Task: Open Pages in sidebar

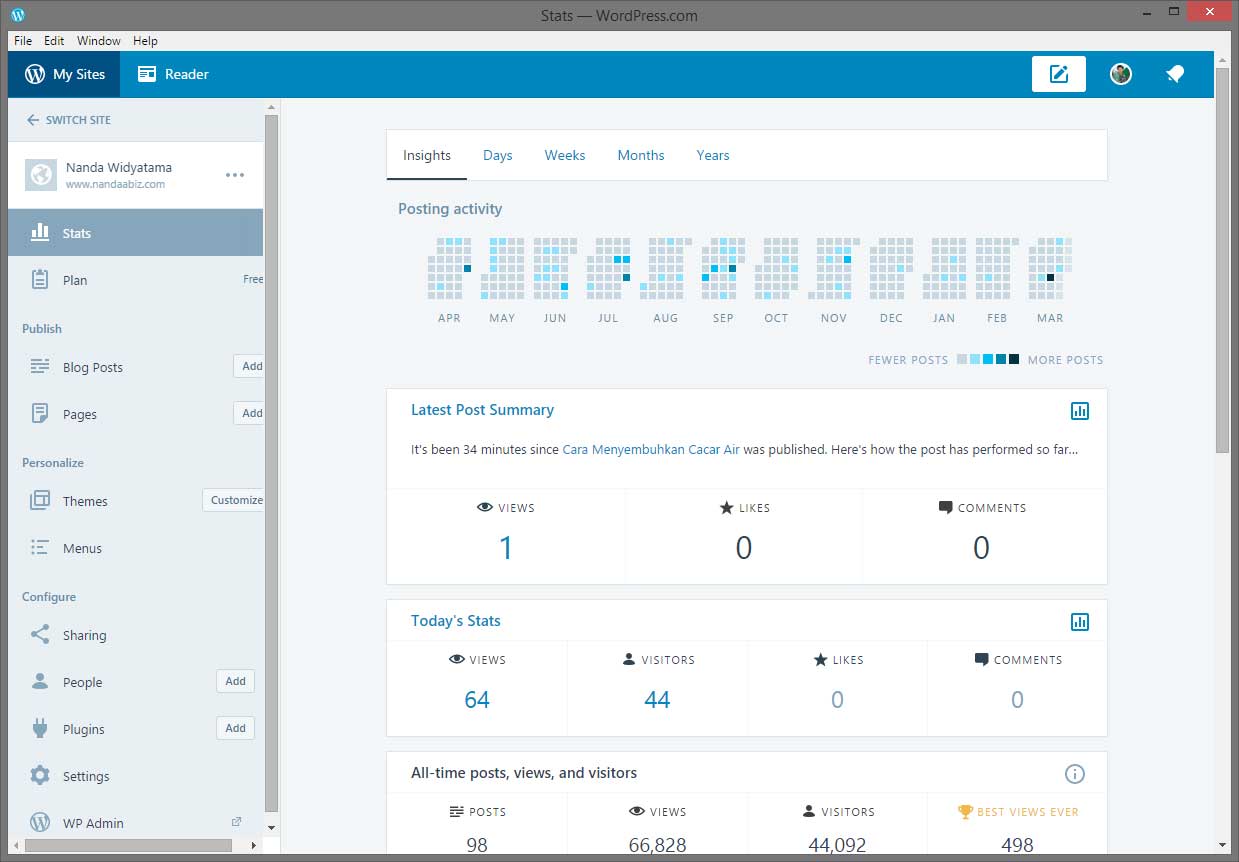Action: coord(80,414)
